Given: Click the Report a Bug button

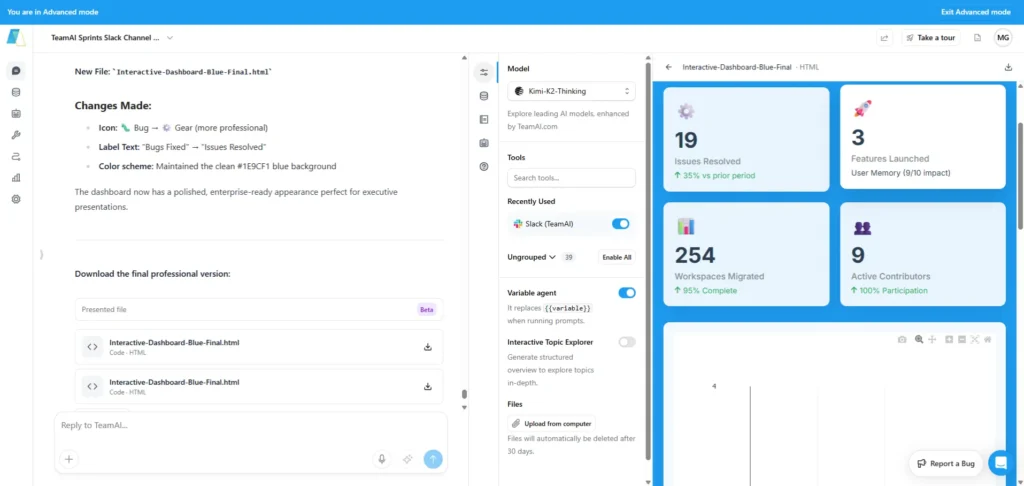Looking at the screenshot, I should (946, 463).
